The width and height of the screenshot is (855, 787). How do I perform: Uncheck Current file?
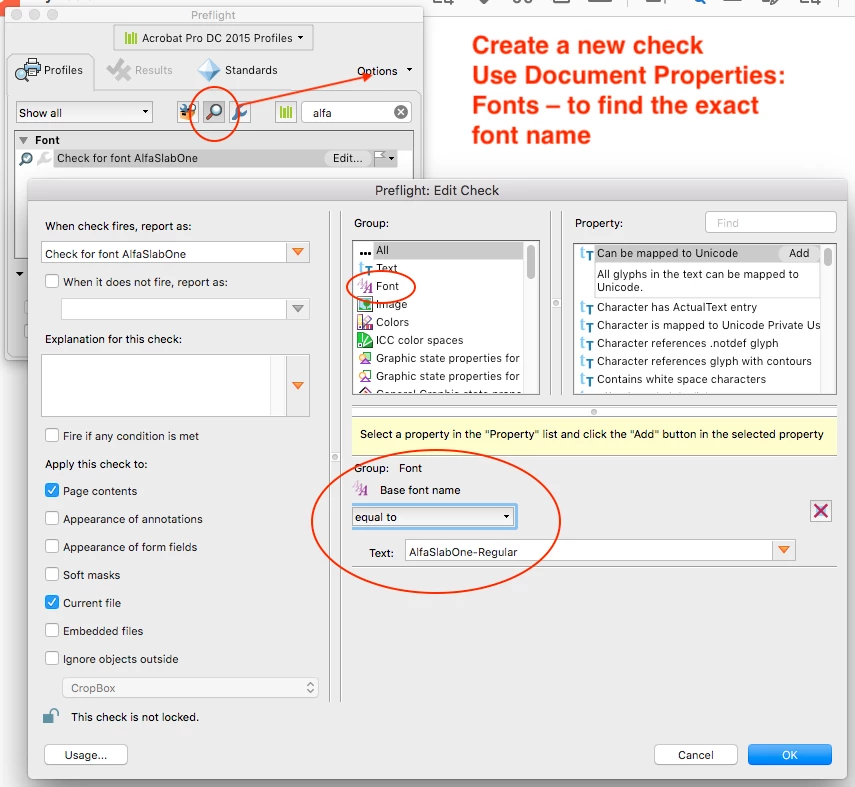click(52, 602)
